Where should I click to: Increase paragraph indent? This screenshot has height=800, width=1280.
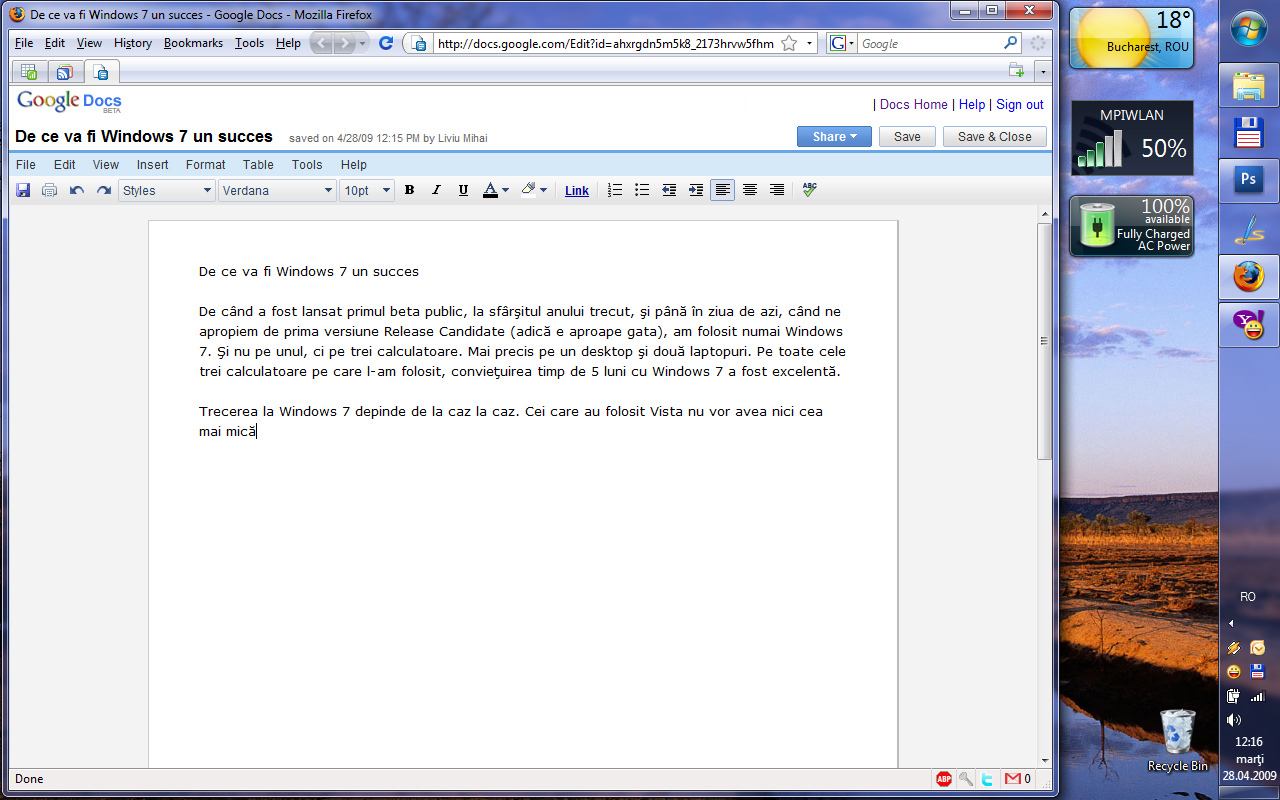[x=696, y=190]
